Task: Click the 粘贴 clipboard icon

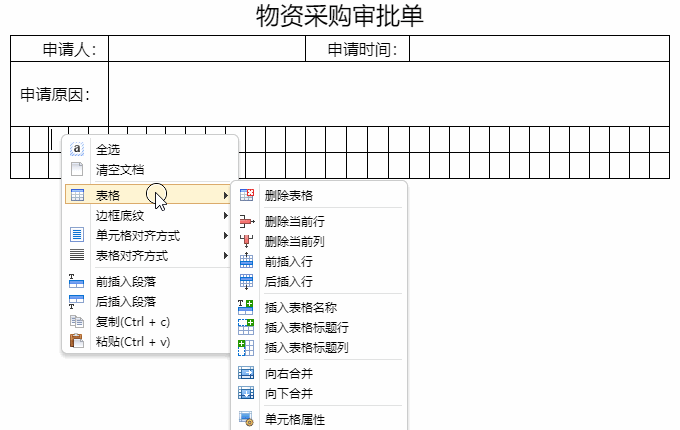Action: tap(77, 341)
